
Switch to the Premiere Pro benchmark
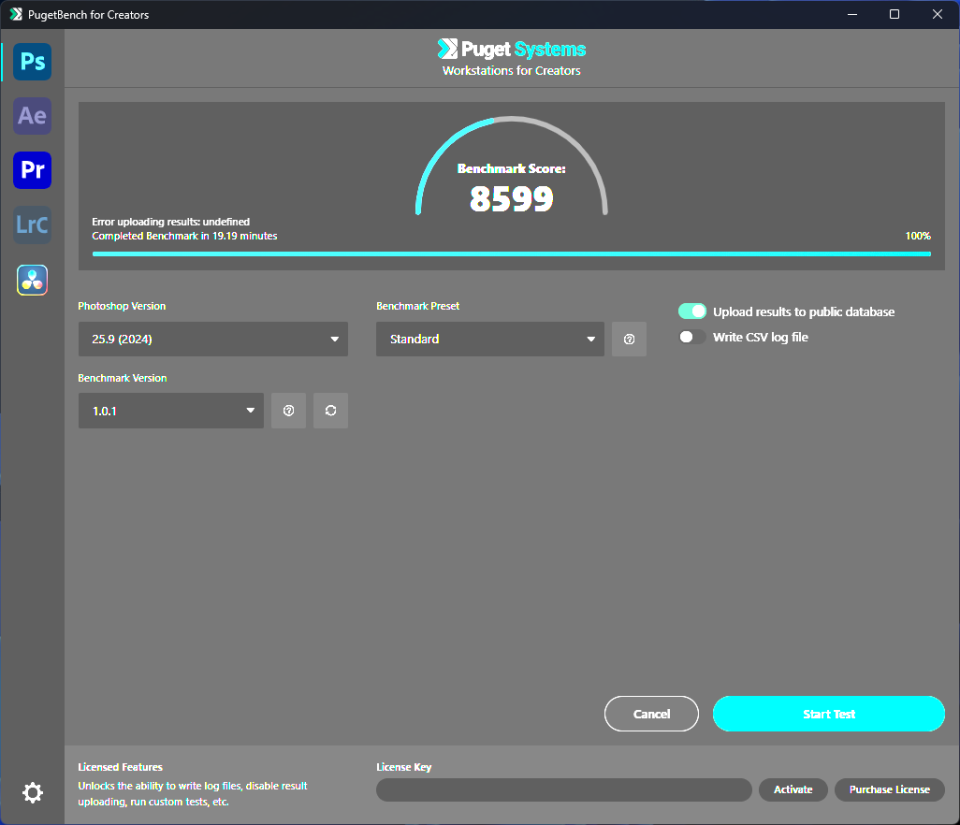tap(32, 170)
